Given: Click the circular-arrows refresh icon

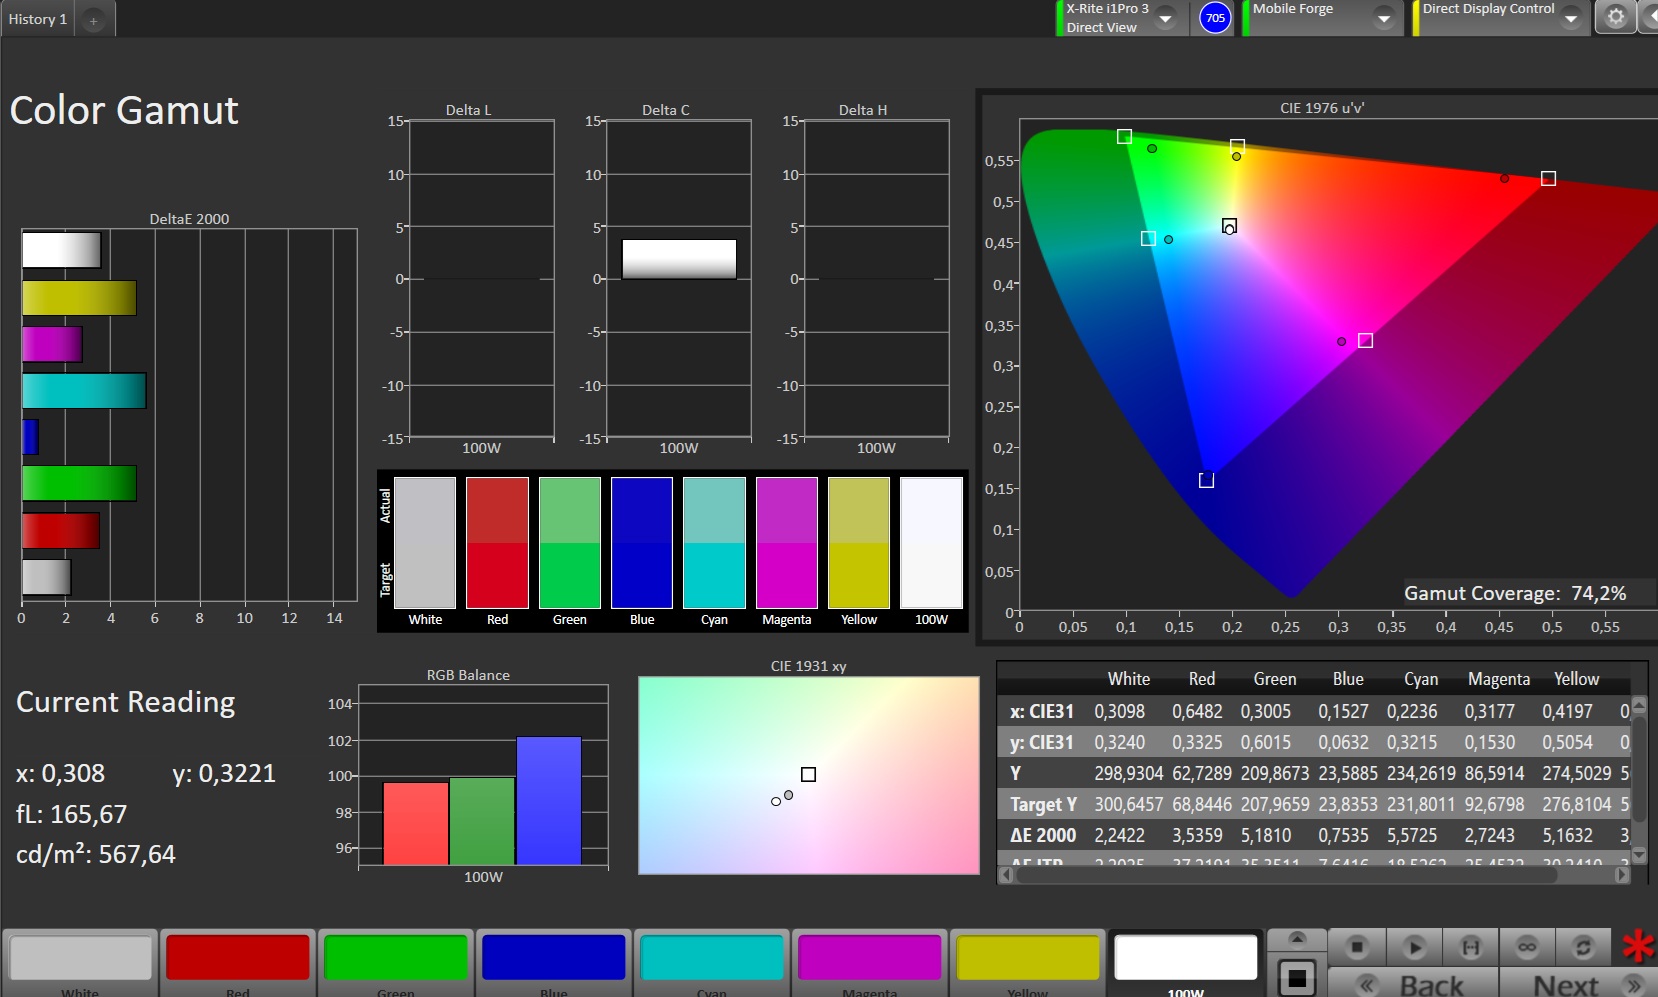Looking at the screenshot, I should tap(1582, 946).
